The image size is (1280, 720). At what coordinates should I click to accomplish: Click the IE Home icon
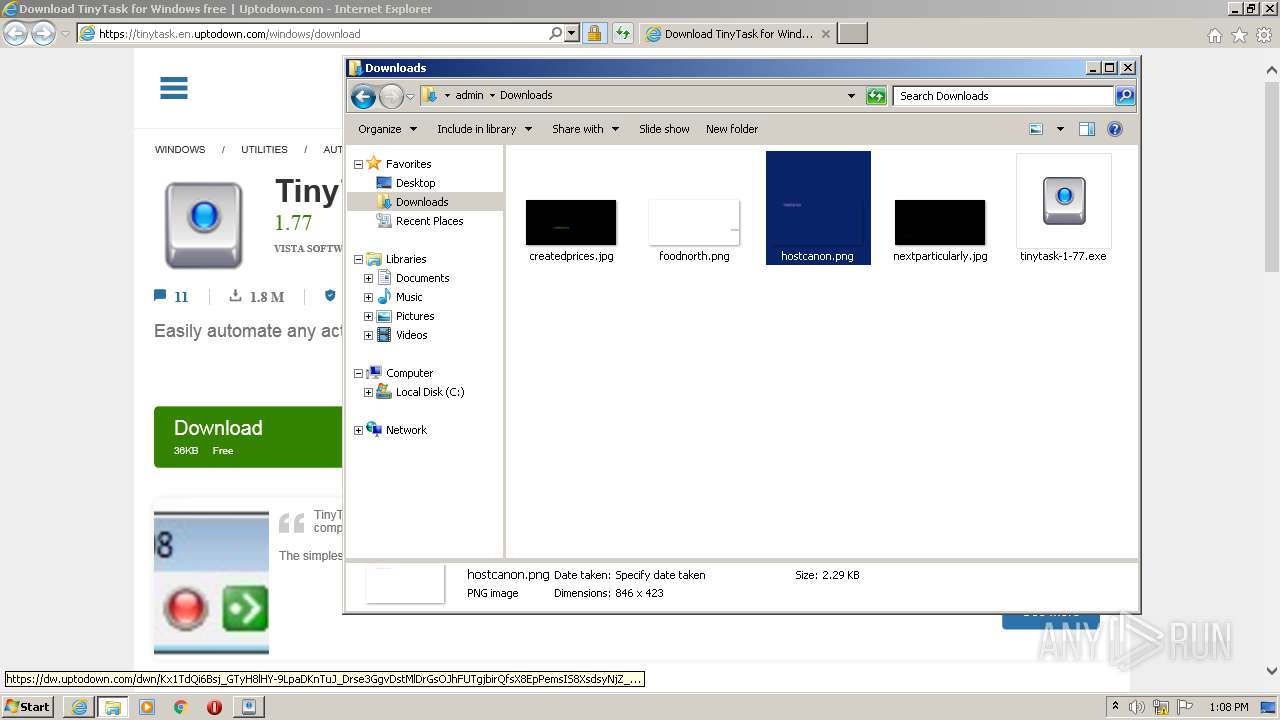pos(1214,35)
